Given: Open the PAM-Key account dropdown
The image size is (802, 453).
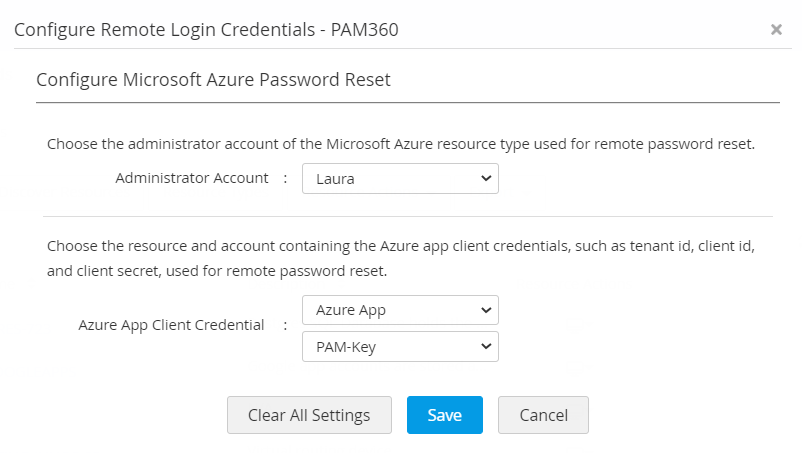Looking at the screenshot, I should tap(399, 346).
